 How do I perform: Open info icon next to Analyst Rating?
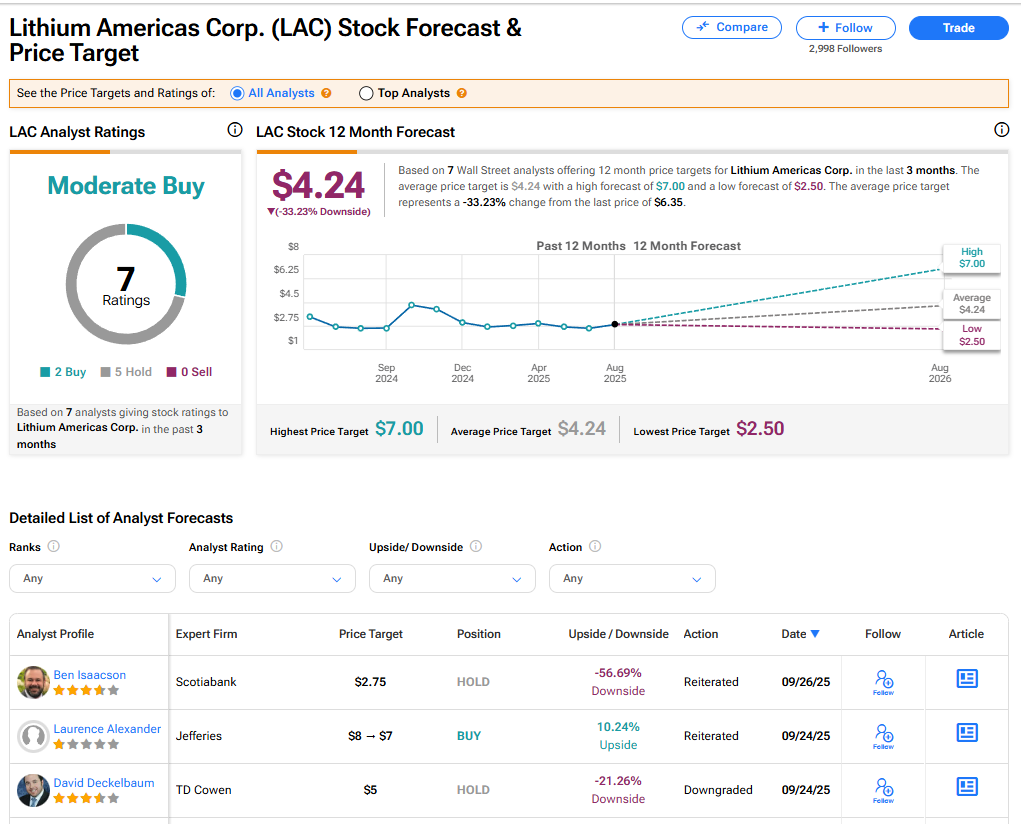(277, 546)
